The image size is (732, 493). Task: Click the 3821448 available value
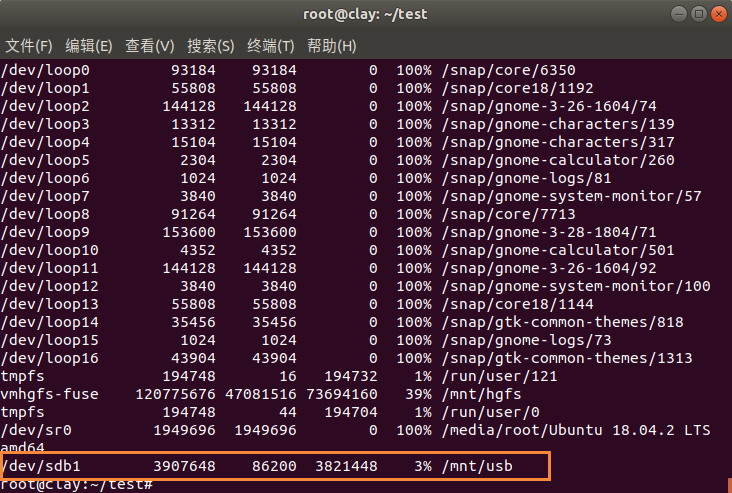pos(346,466)
